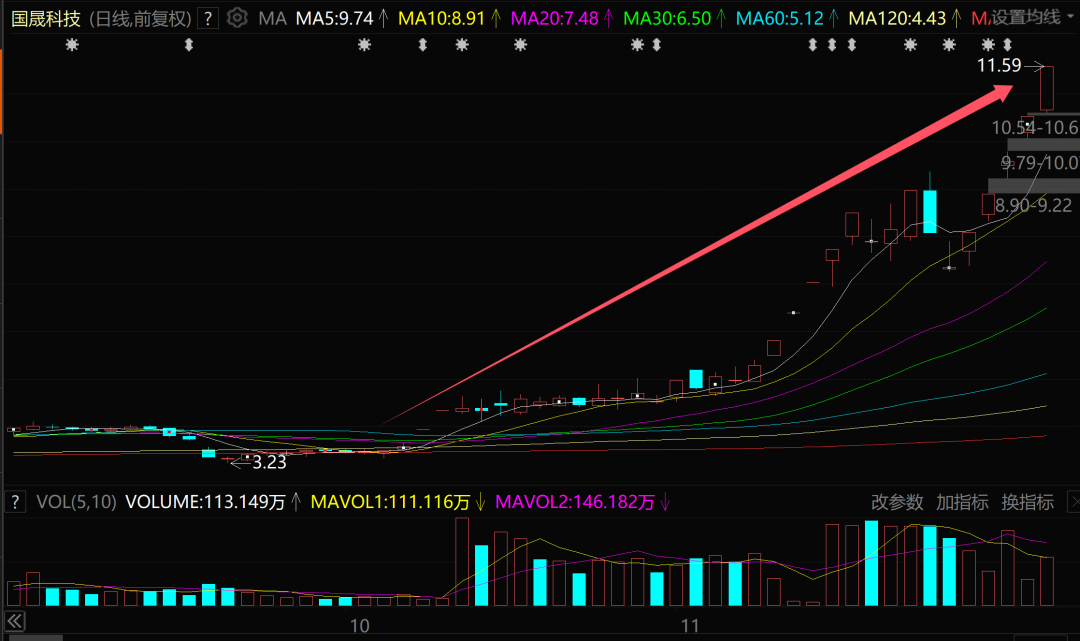Click the MA indicator label
1080x641 pixels.
(272, 19)
